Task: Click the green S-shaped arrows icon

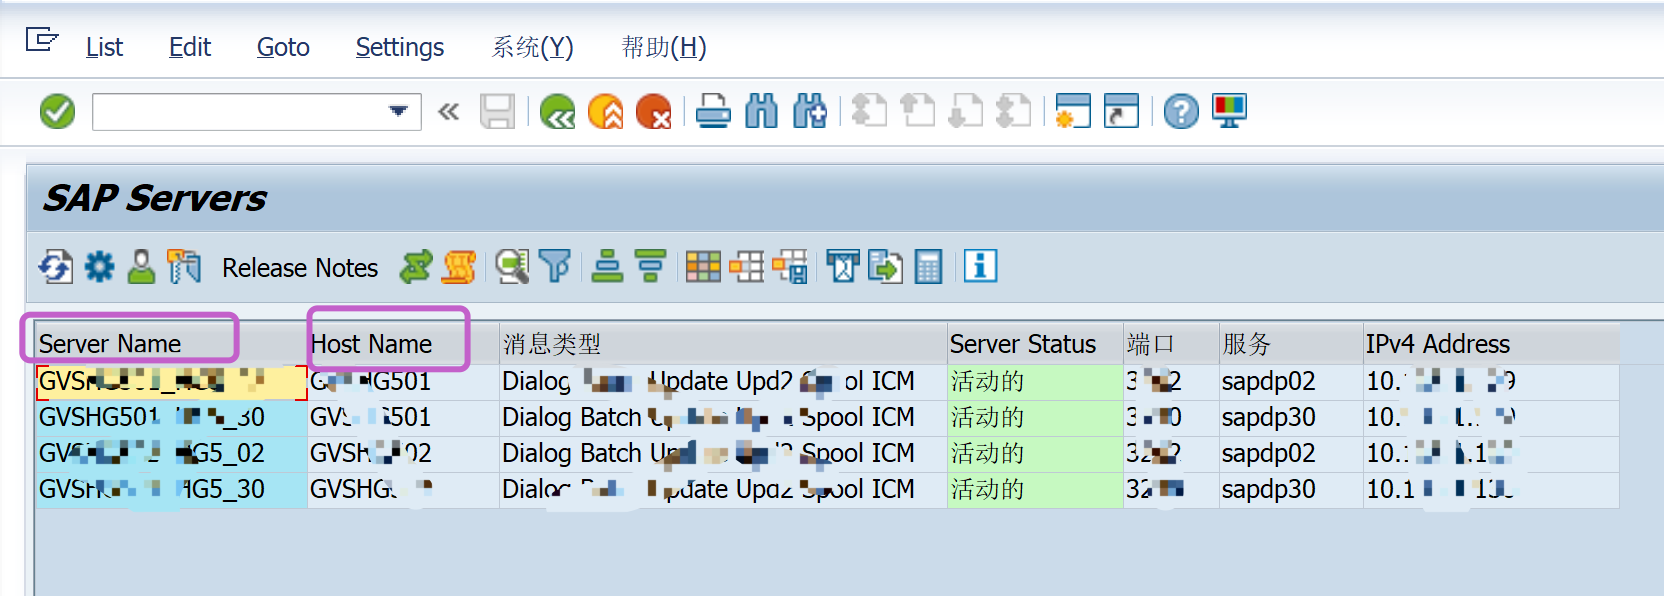Action: [x=415, y=267]
